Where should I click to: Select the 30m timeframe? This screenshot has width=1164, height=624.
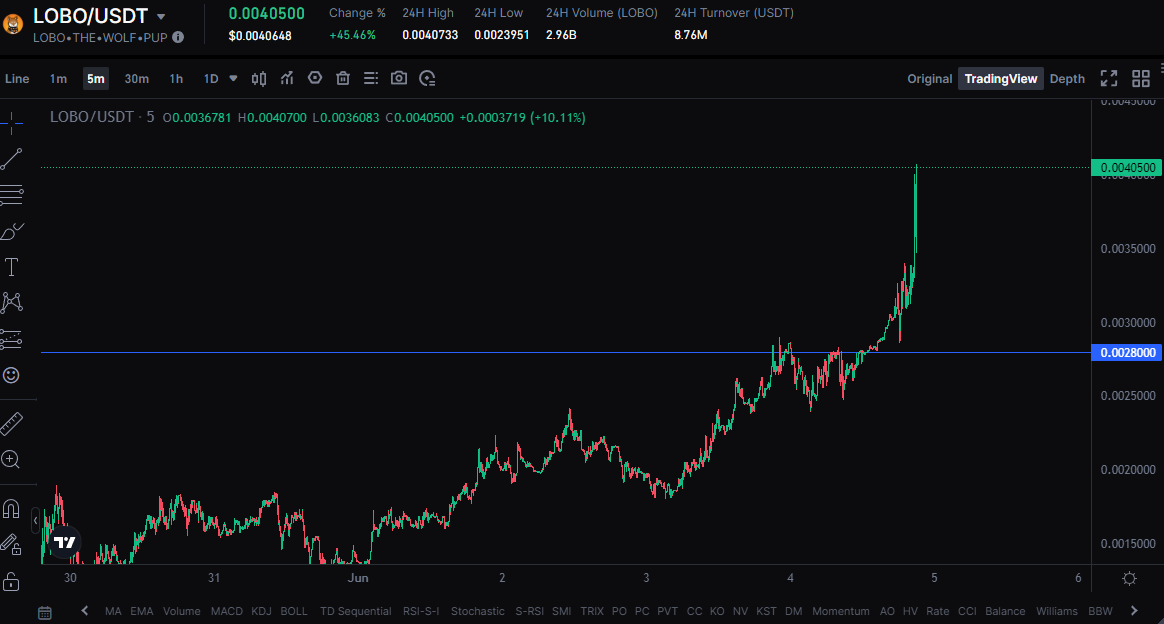point(137,79)
